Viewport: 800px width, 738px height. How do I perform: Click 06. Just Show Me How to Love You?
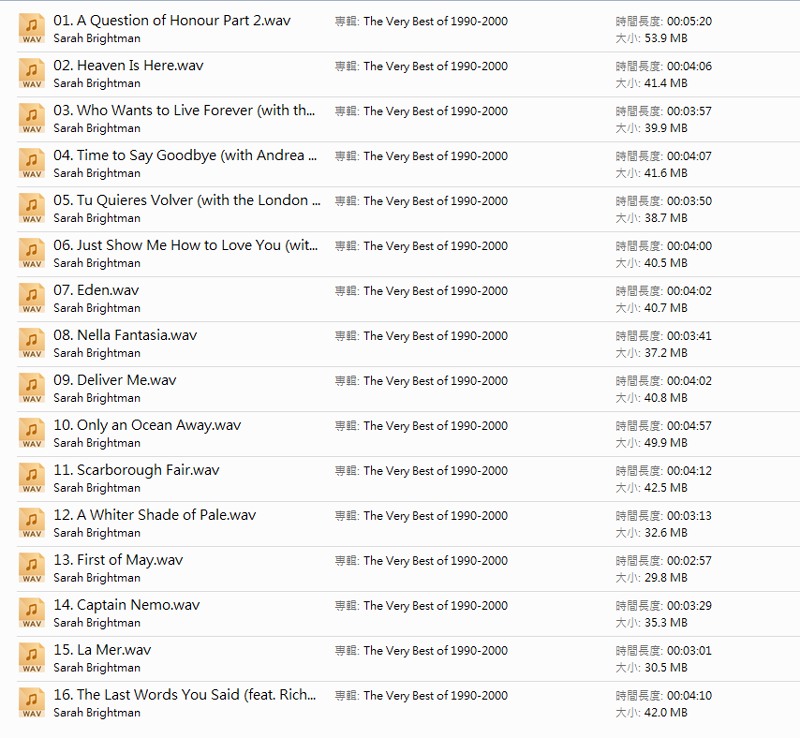[x=186, y=246]
